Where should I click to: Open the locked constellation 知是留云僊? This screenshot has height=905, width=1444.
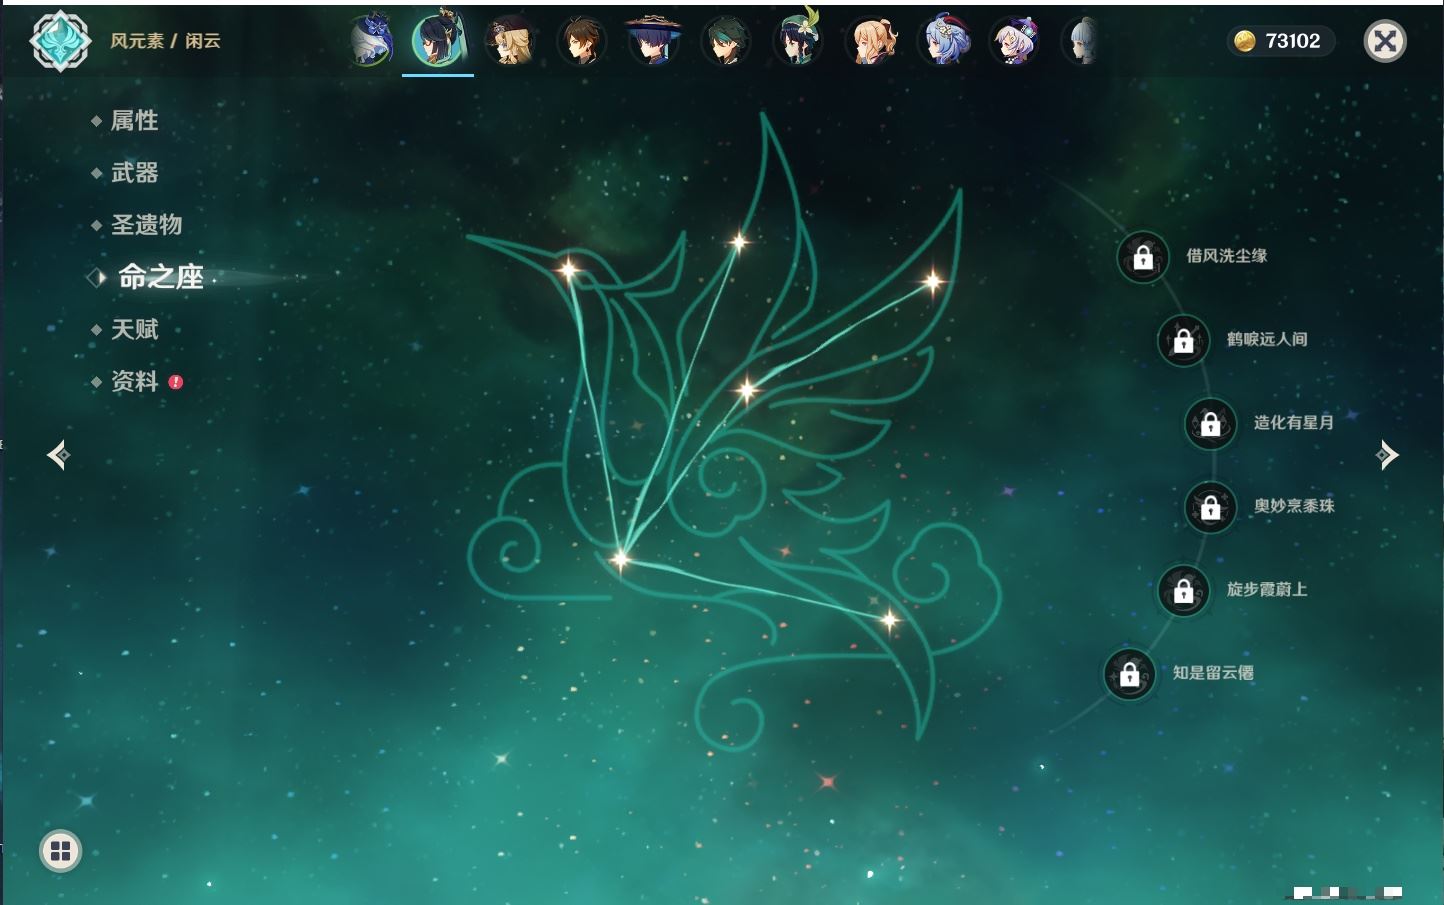click(1130, 674)
